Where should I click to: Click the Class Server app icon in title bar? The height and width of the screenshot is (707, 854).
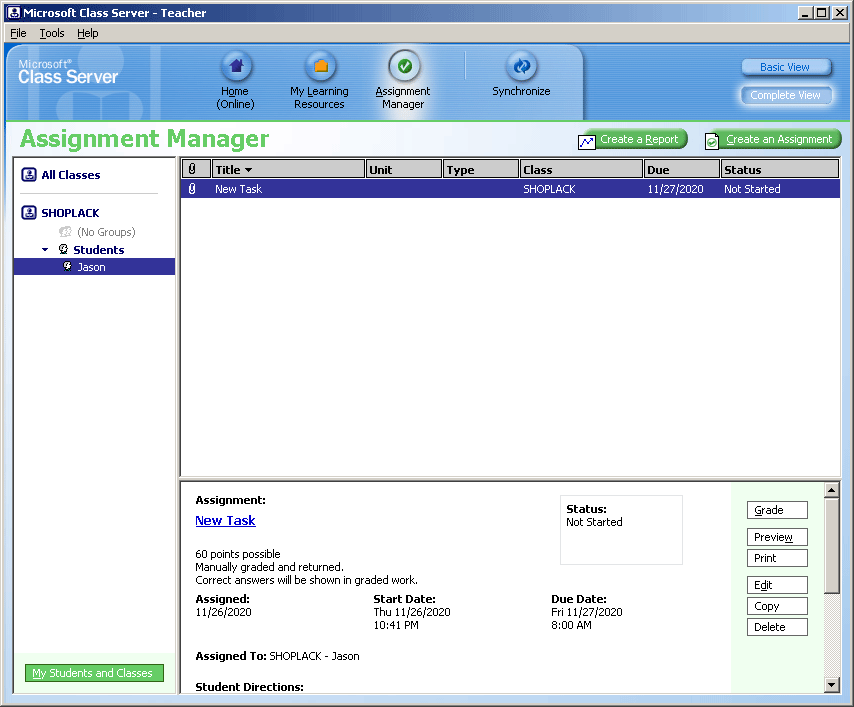point(14,13)
